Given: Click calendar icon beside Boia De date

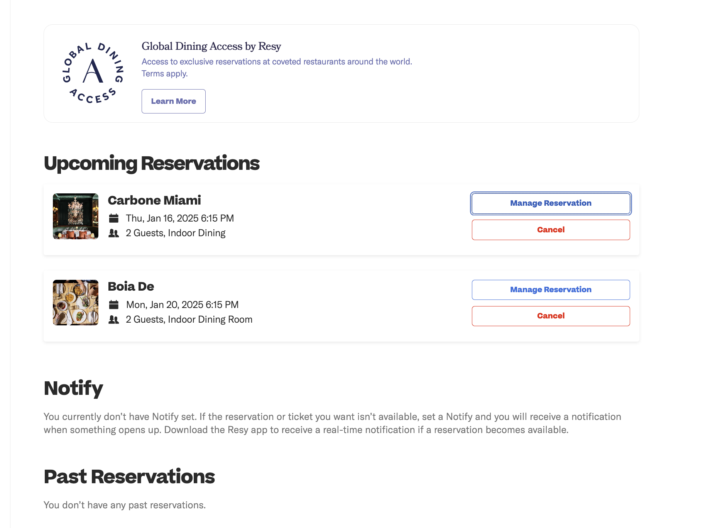Looking at the screenshot, I should point(113,304).
